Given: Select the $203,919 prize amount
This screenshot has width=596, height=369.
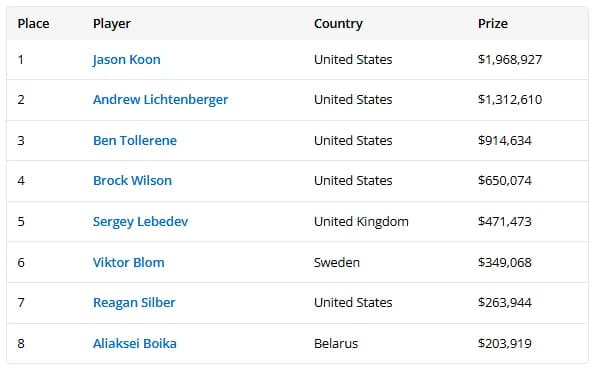Looking at the screenshot, I should tap(504, 344).
